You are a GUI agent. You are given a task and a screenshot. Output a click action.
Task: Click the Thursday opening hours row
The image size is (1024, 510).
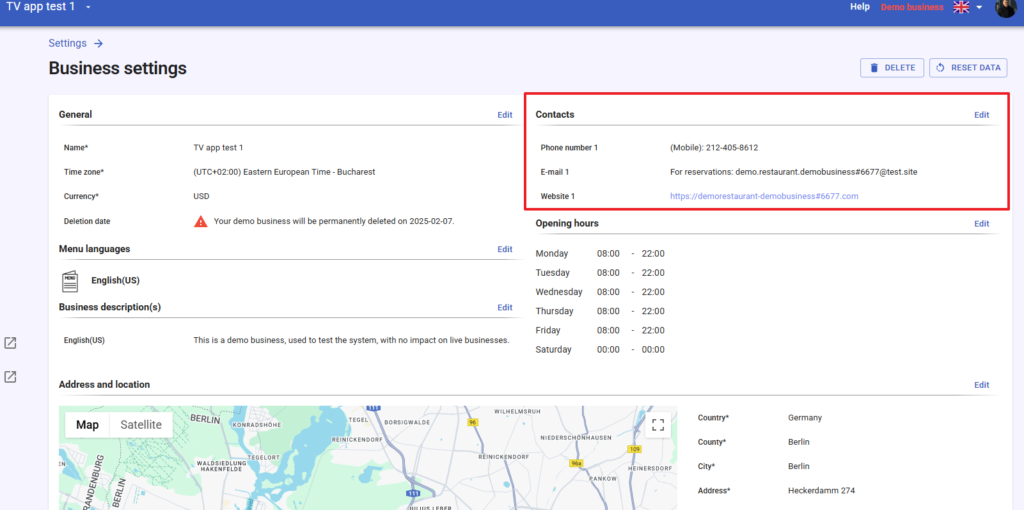click(600, 311)
